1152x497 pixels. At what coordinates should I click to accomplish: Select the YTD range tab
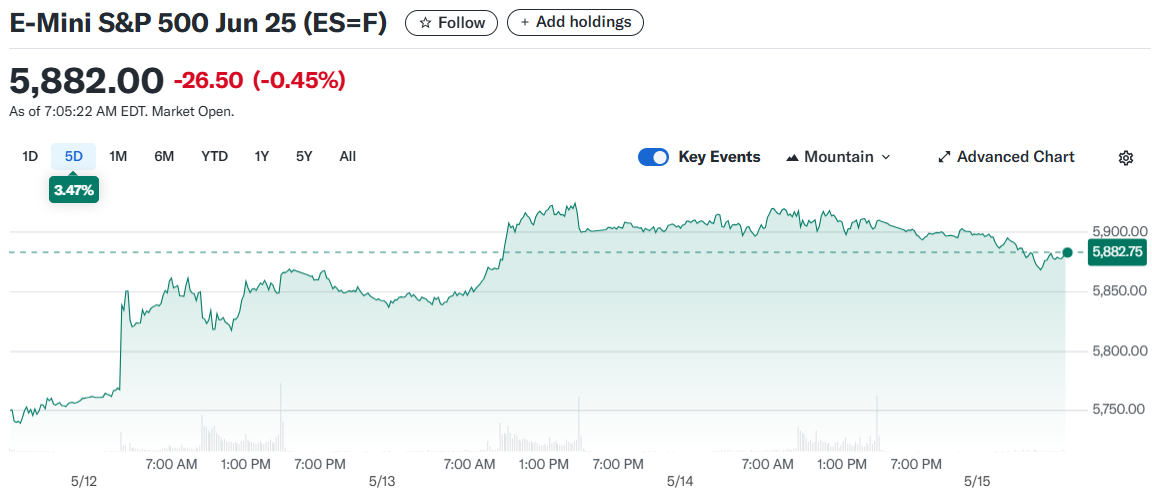pyautogui.click(x=215, y=156)
